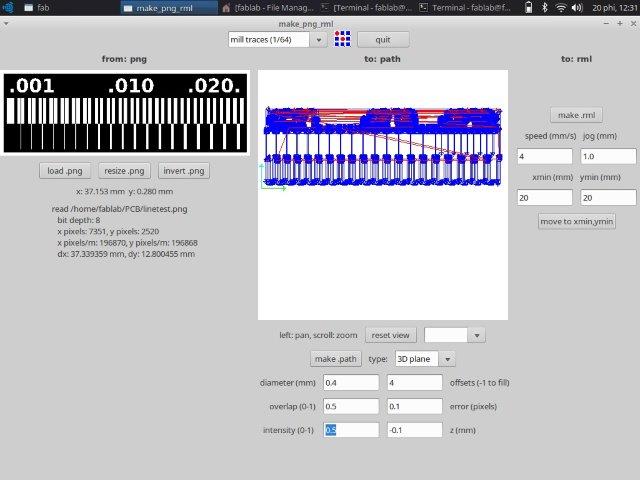Click the 'x: 37.153 mm' coordinate readout
This screenshot has height=480, width=640.
tap(124, 191)
